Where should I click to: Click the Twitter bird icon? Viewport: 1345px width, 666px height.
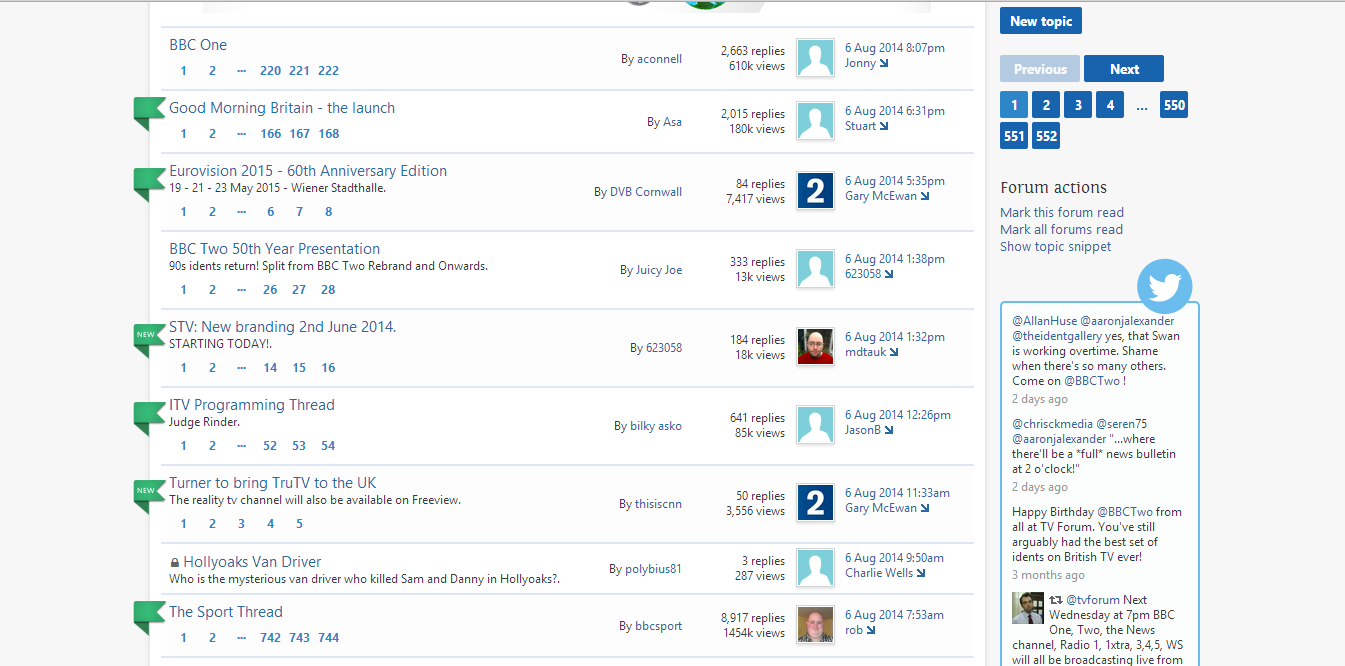pos(1165,287)
